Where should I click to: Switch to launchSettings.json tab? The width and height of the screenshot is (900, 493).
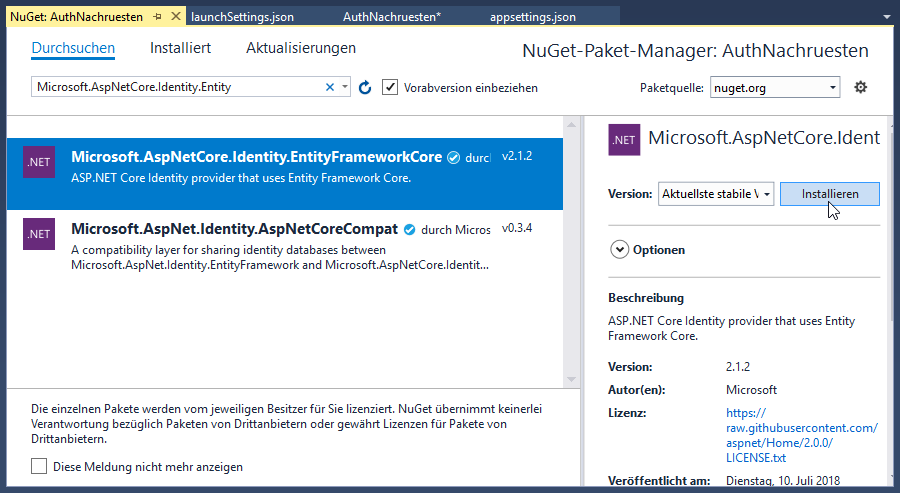(x=242, y=17)
